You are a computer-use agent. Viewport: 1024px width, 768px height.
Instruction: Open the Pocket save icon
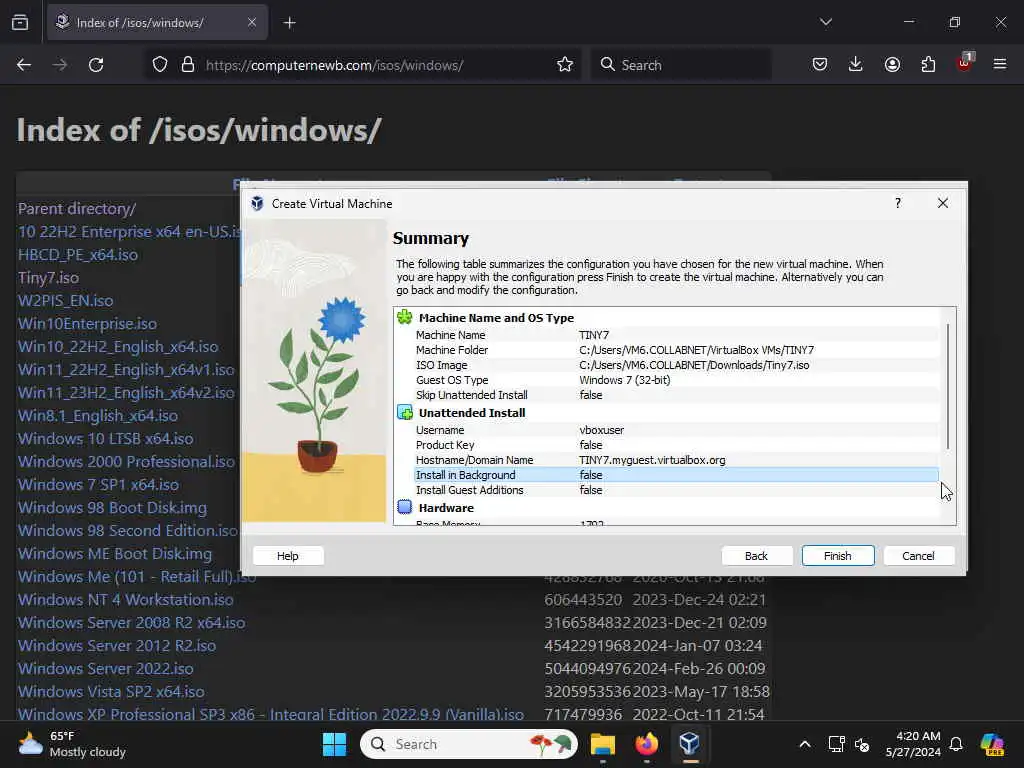click(820, 65)
